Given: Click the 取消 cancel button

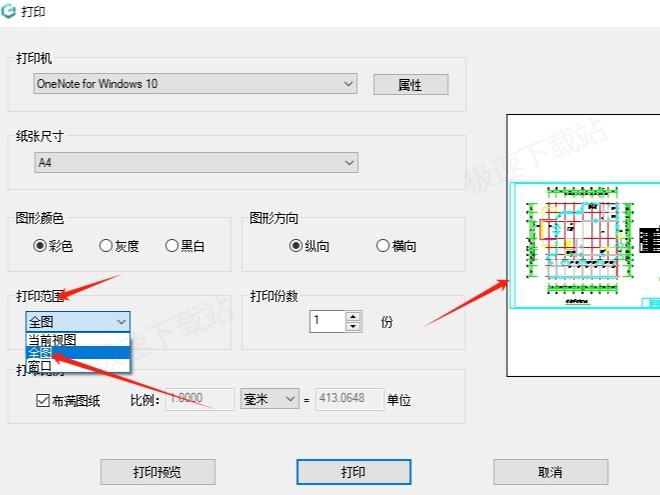Looking at the screenshot, I should point(551,472).
